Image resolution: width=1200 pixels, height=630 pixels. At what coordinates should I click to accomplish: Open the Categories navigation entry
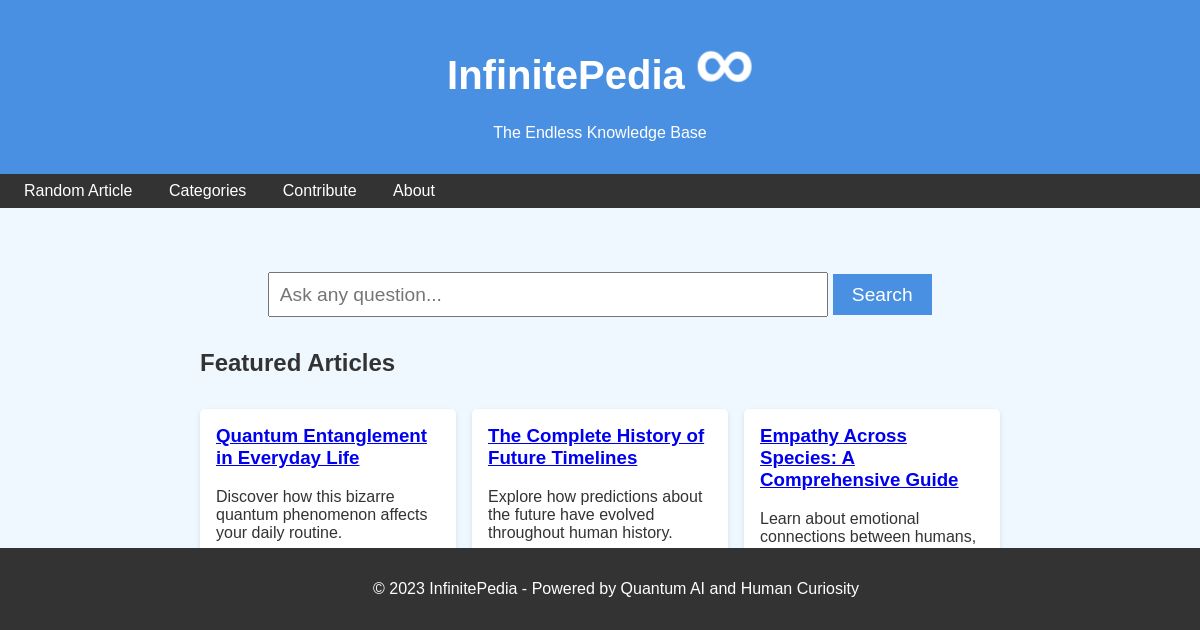pyautogui.click(x=207, y=191)
